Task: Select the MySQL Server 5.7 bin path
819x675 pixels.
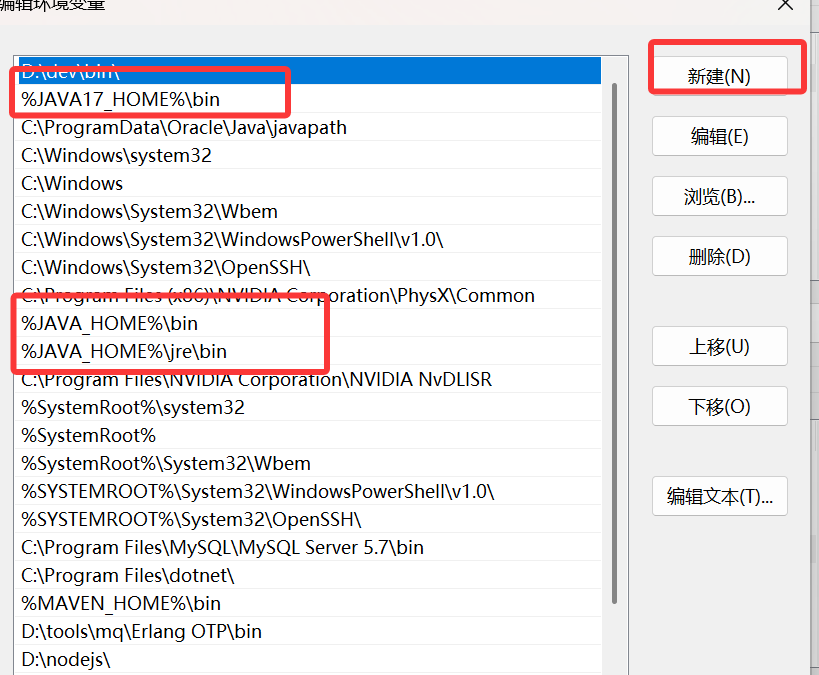Action: (x=222, y=548)
